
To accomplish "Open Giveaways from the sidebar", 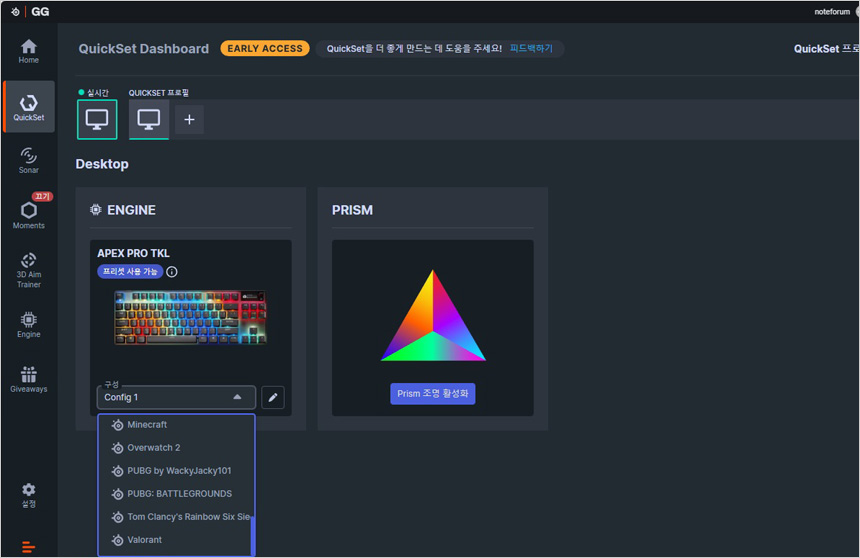I will tap(29, 380).
